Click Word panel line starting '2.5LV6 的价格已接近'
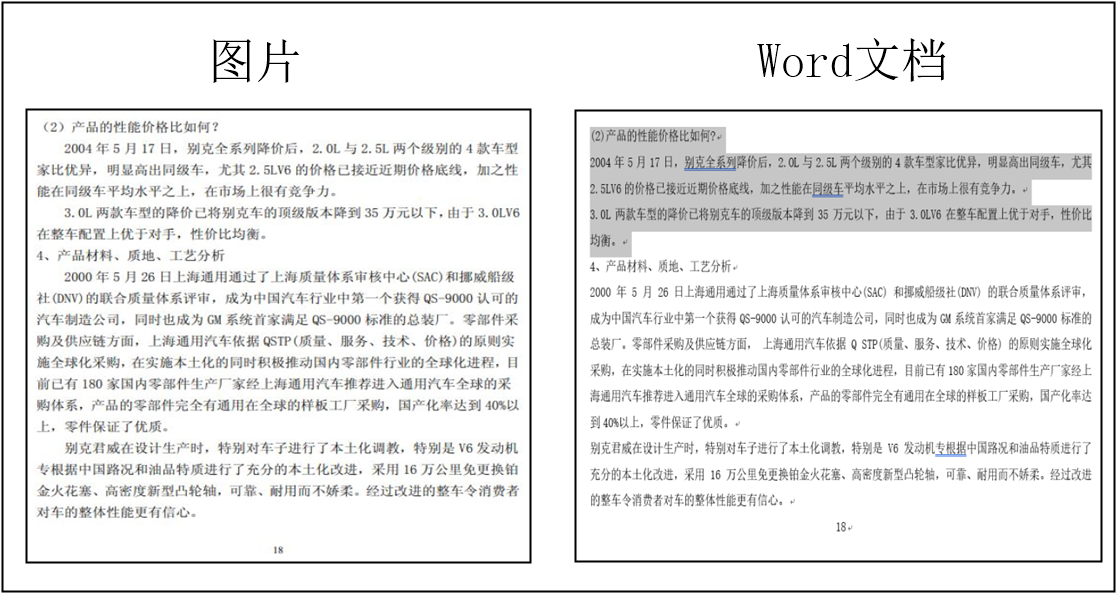The height and width of the screenshot is (595, 1117). [806, 189]
